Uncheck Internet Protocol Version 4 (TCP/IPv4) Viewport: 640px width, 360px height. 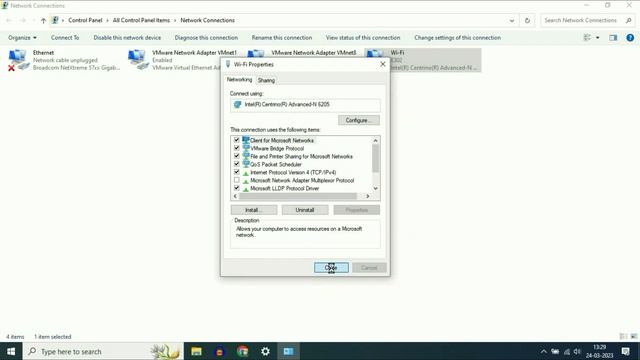[x=237, y=172]
